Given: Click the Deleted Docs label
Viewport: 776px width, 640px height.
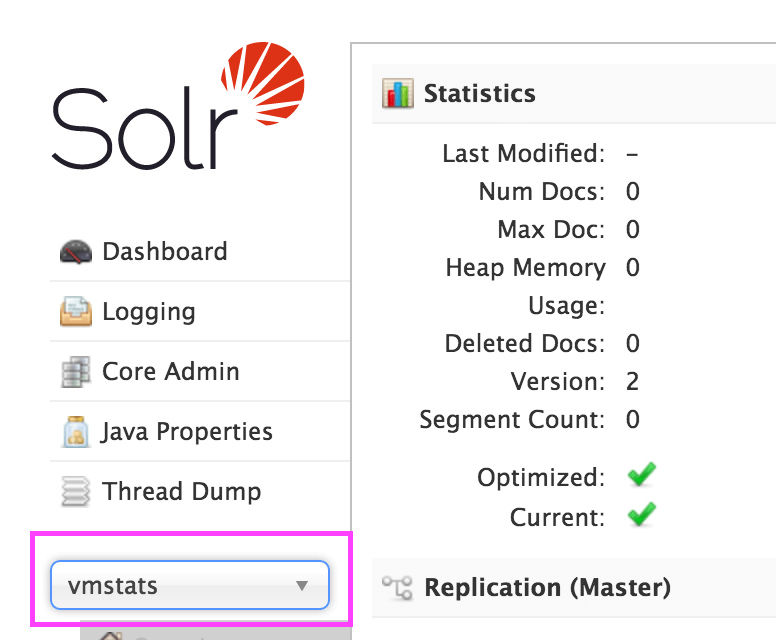Looking at the screenshot, I should tap(525, 344).
